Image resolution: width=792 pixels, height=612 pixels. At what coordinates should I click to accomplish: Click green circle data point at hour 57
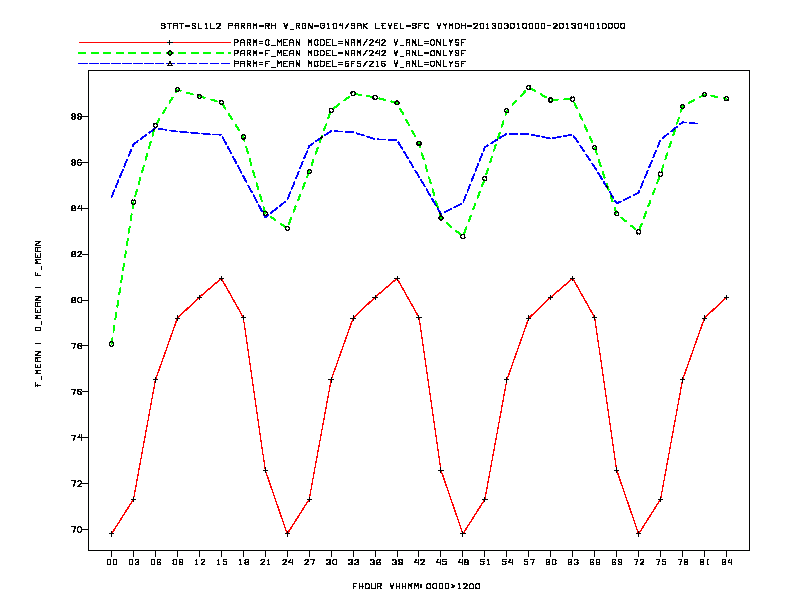click(529, 88)
